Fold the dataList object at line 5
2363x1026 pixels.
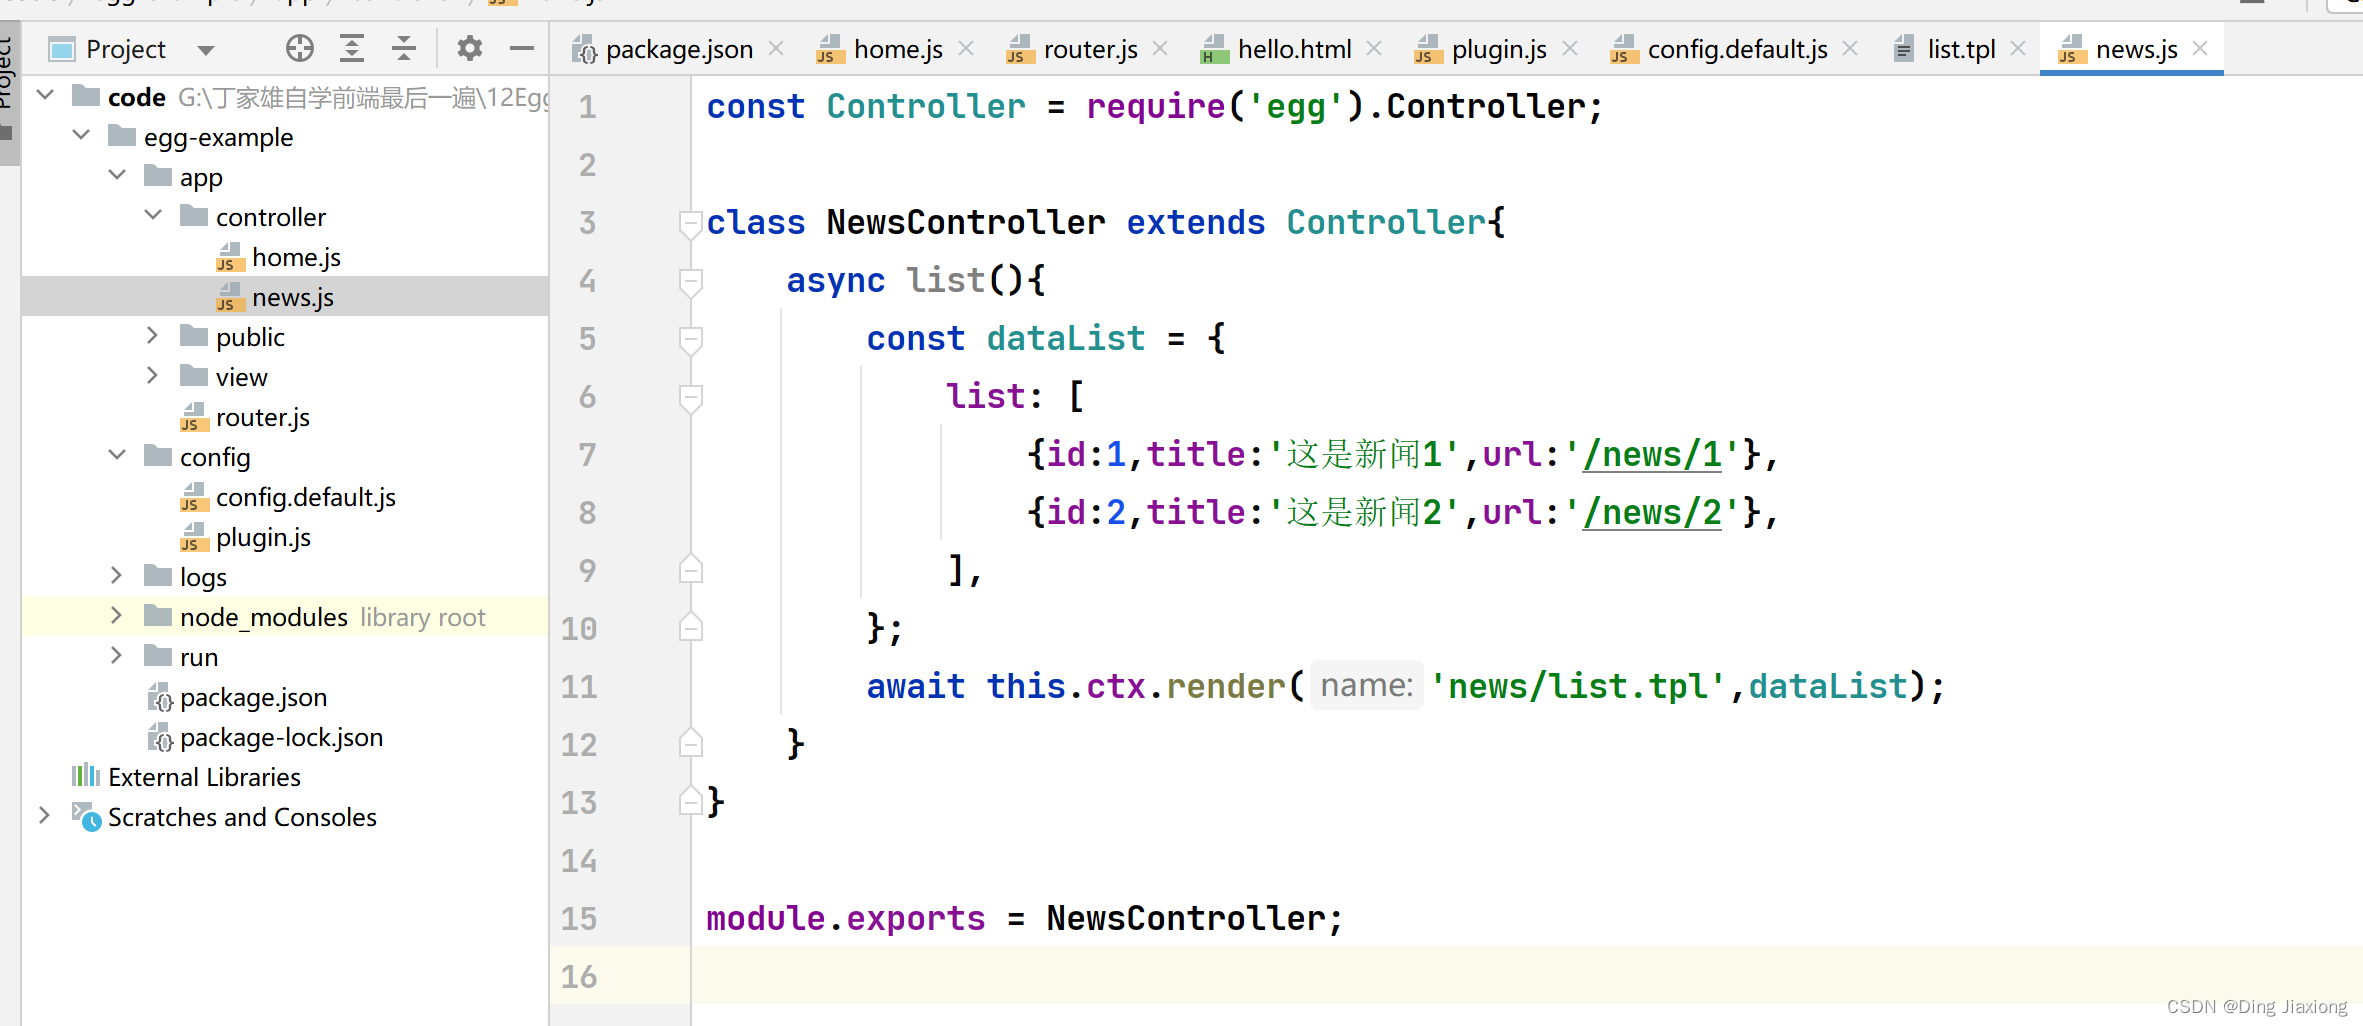click(690, 339)
